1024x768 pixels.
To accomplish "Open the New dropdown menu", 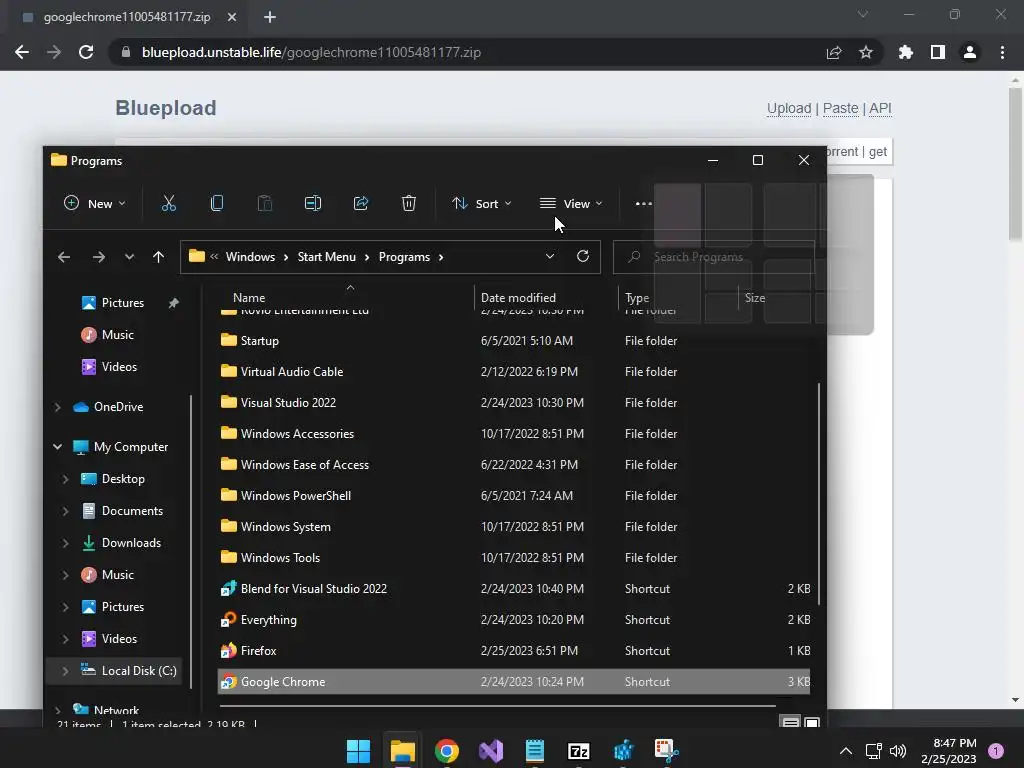I will 94,204.
